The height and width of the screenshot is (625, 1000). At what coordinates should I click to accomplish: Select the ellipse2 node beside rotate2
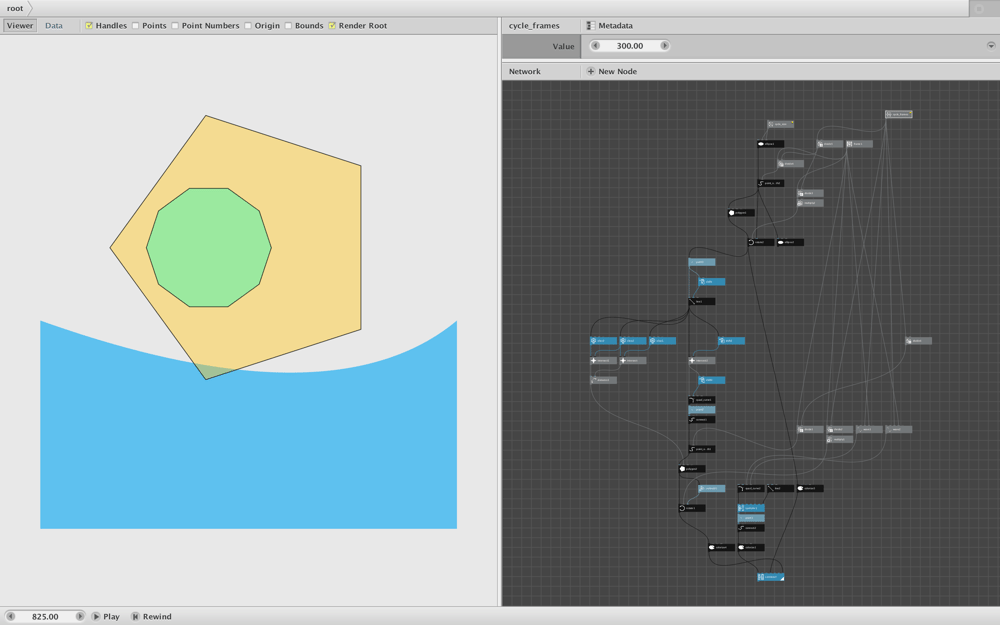(790, 242)
